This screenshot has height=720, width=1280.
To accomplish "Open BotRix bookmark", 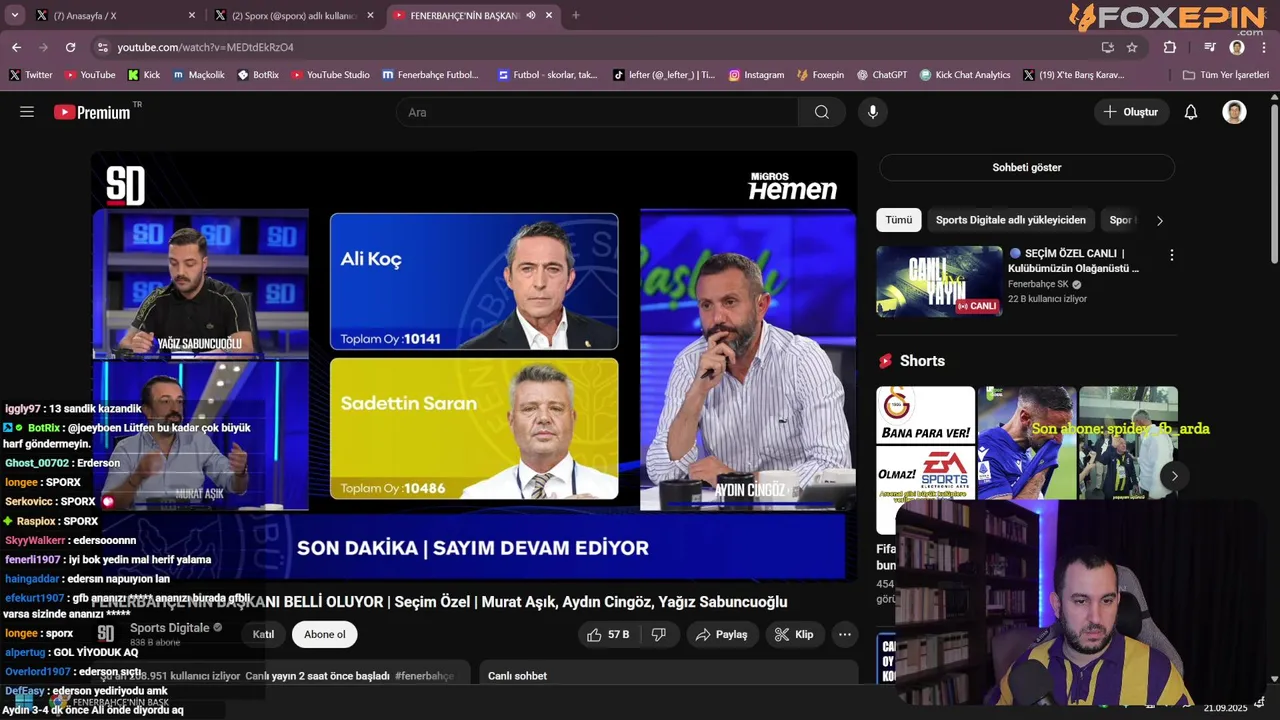I will coord(258,75).
